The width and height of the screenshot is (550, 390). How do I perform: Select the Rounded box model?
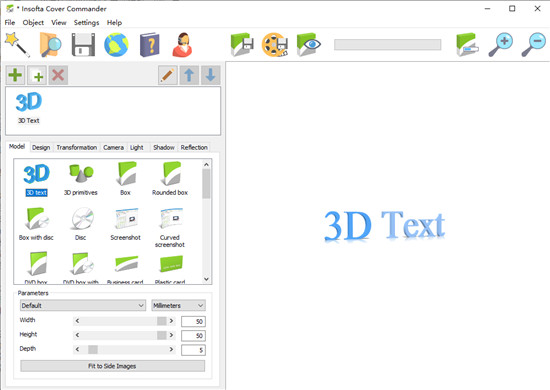[170, 178]
